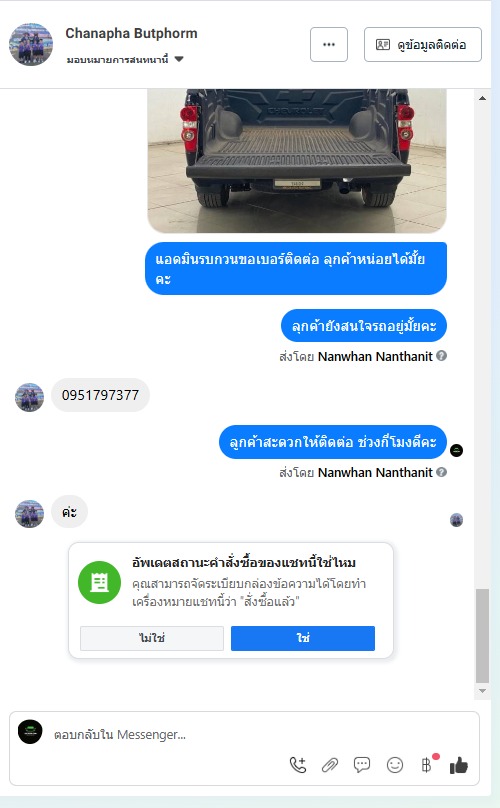Click help icon beside second Nanwhan Nanthanit

(x=442, y=472)
